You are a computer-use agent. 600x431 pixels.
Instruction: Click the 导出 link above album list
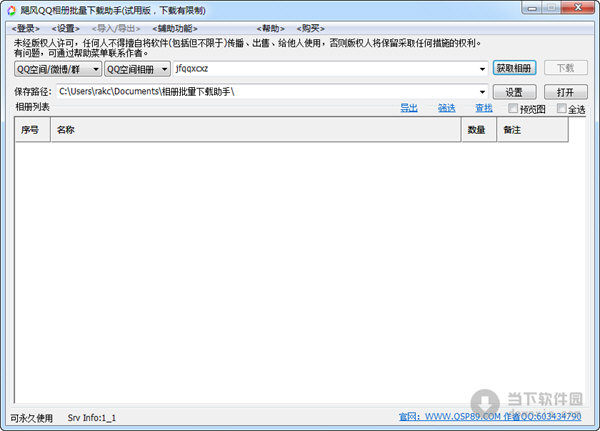[409, 108]
